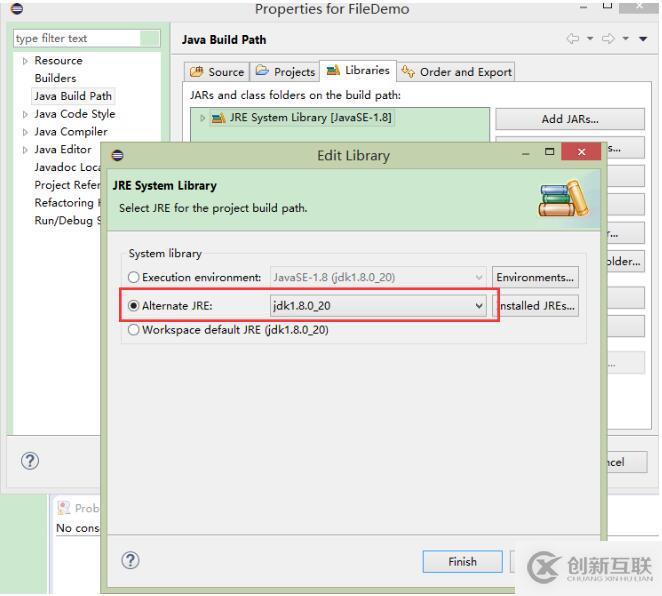
Task: Select Java Code Style in the tree
Action: [x=75, y=114]
